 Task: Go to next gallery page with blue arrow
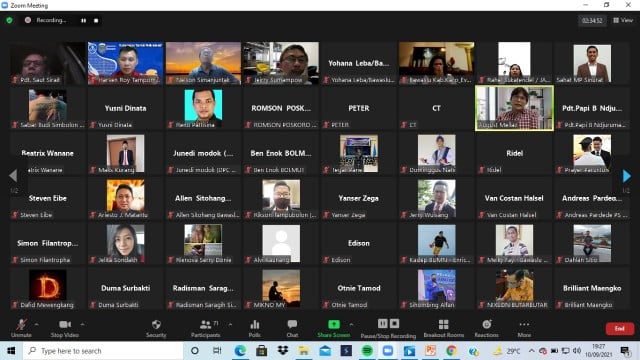[627, 176]
